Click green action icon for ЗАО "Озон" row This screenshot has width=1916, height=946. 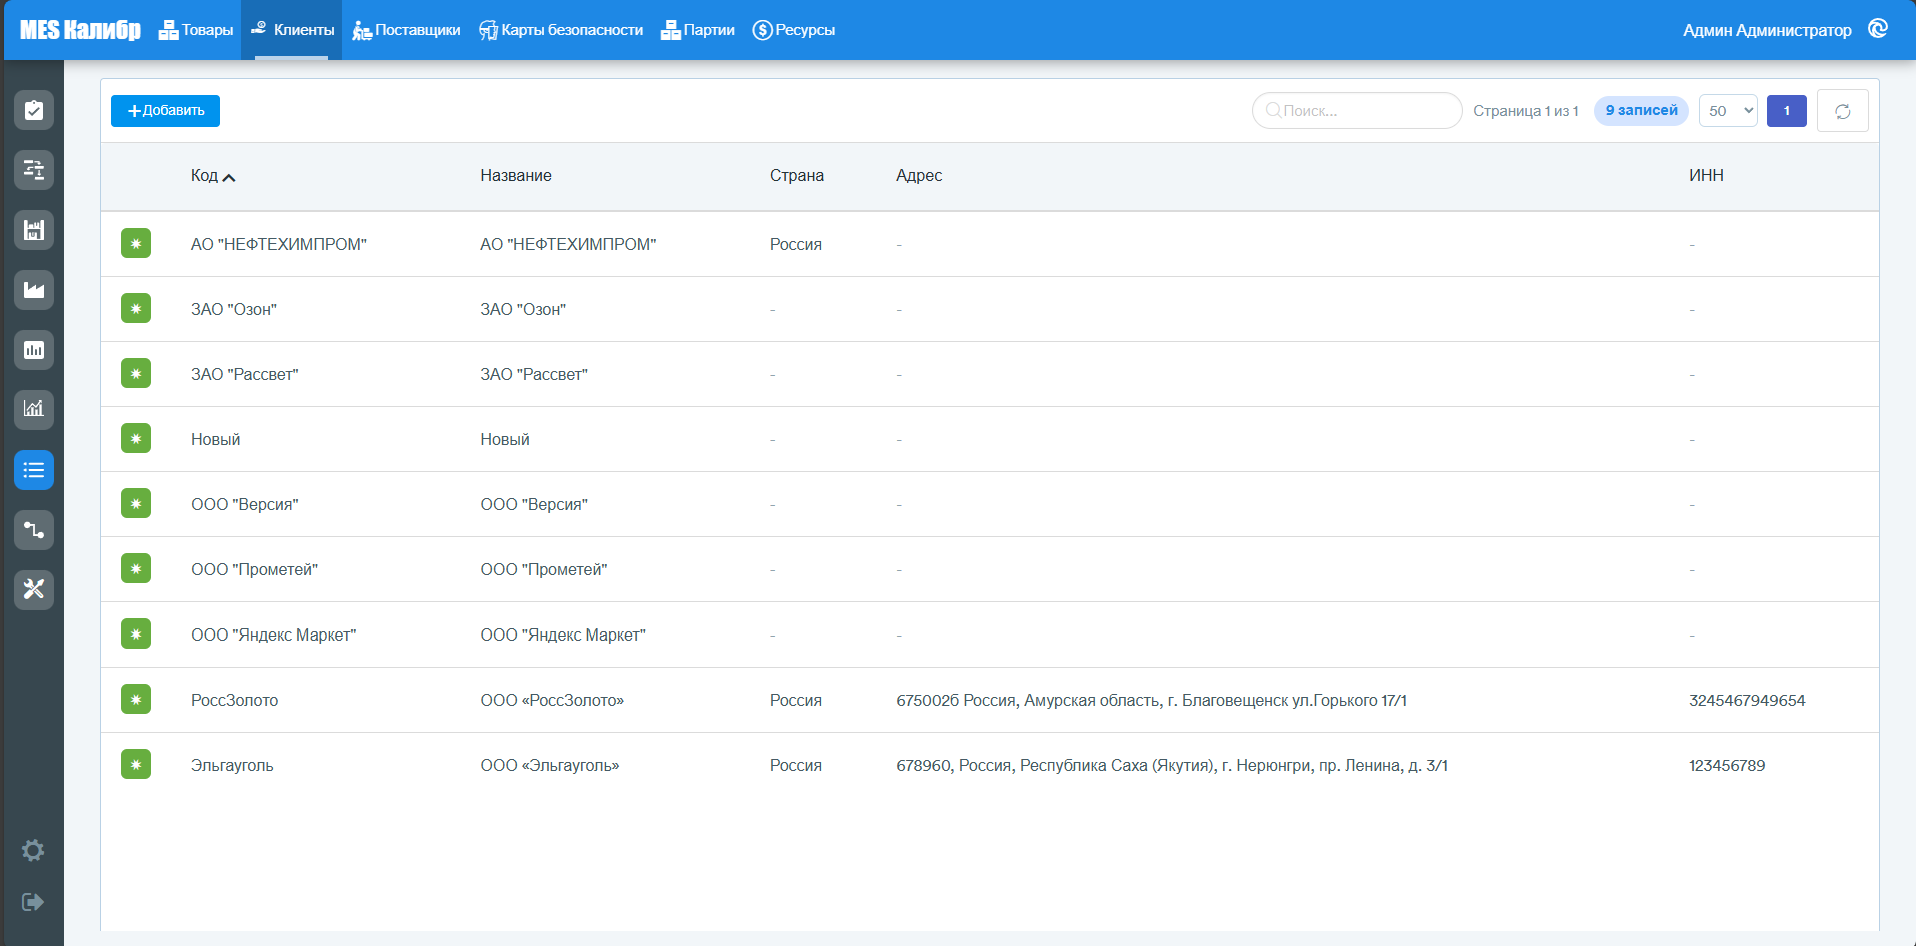136,309
